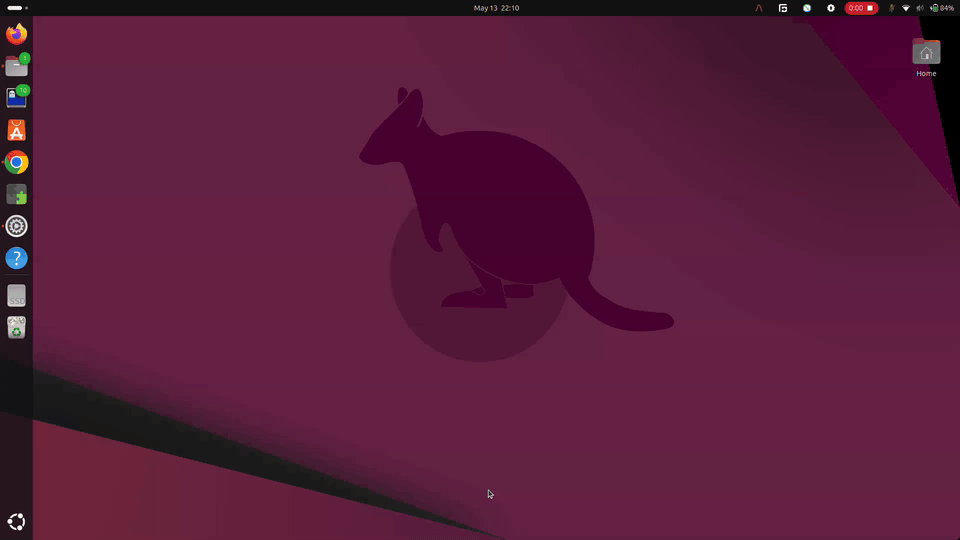Open the SSD drive in dock
Image resolution: width=960 pixels, height=540 pixels.
[17, 296]
